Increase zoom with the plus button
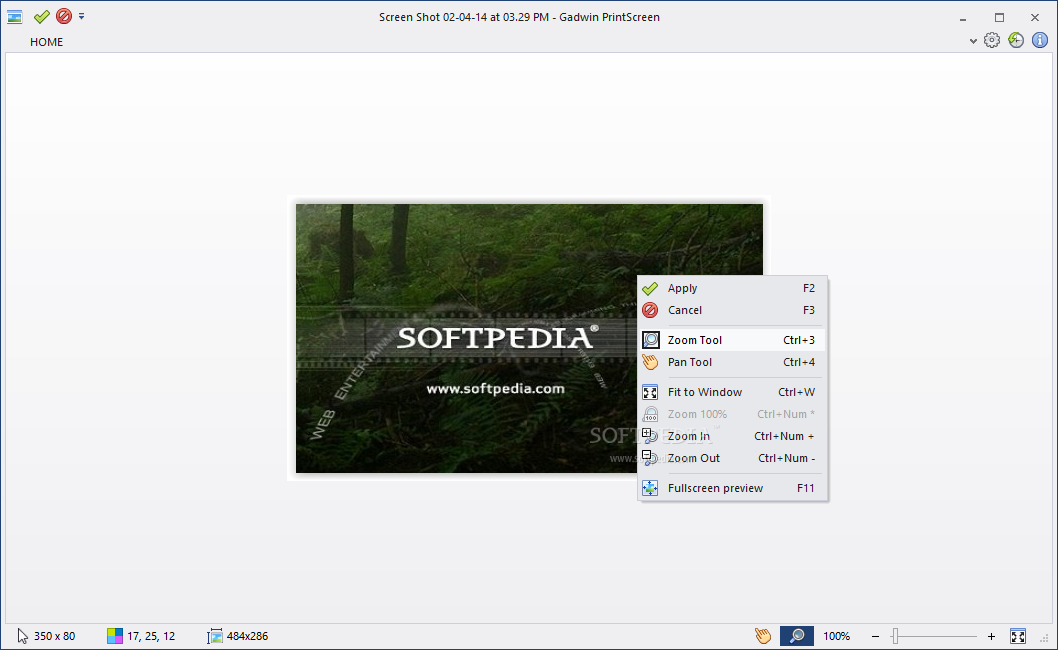Image resolution: width=1058 pixels, height=650 pixels. [x=991, y=636]
